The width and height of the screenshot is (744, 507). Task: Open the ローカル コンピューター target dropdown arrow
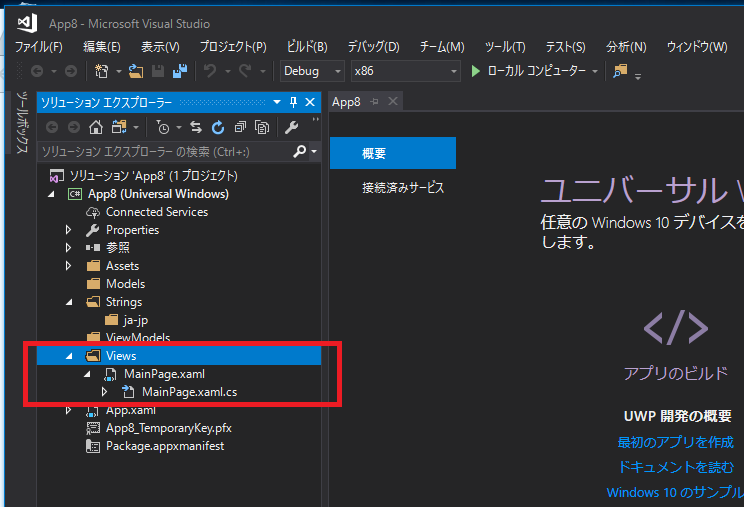[x=595, y=72]
